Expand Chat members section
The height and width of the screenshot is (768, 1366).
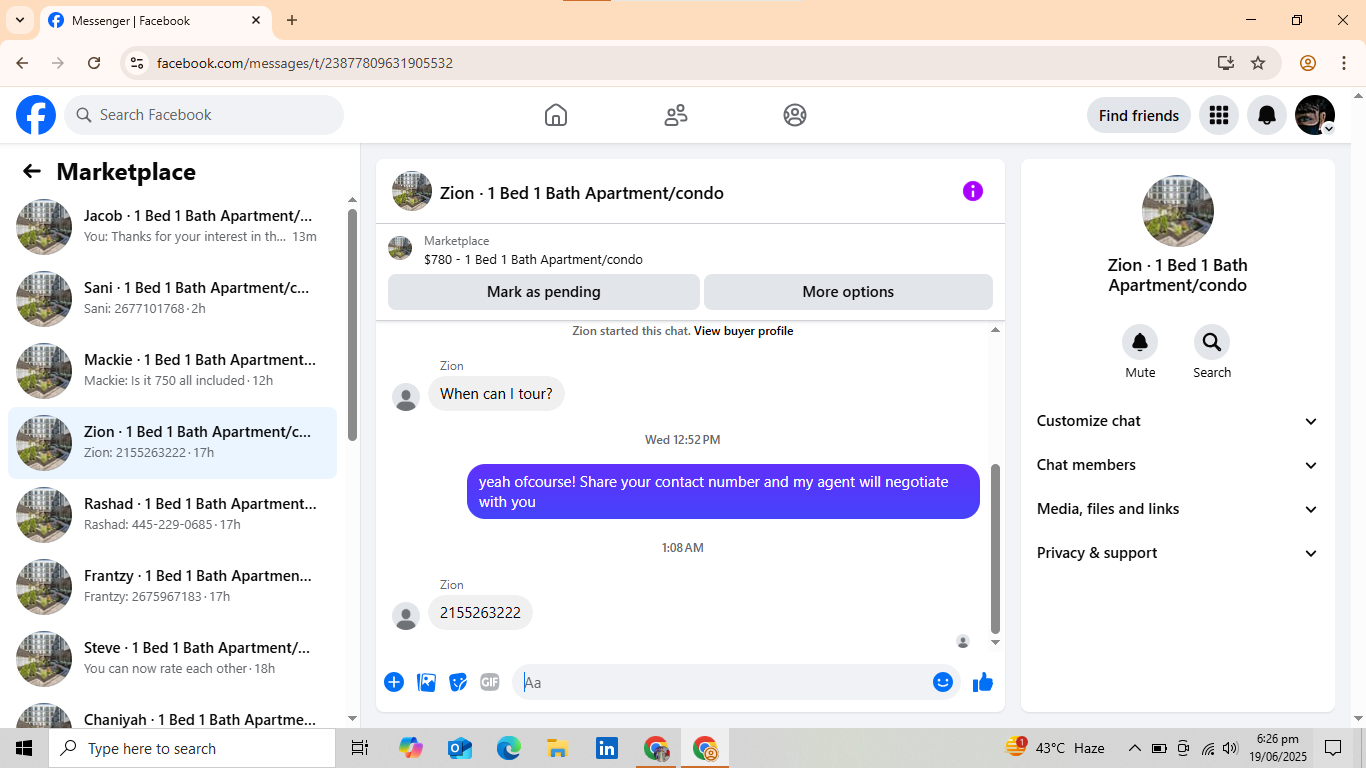pos(1178,465)
